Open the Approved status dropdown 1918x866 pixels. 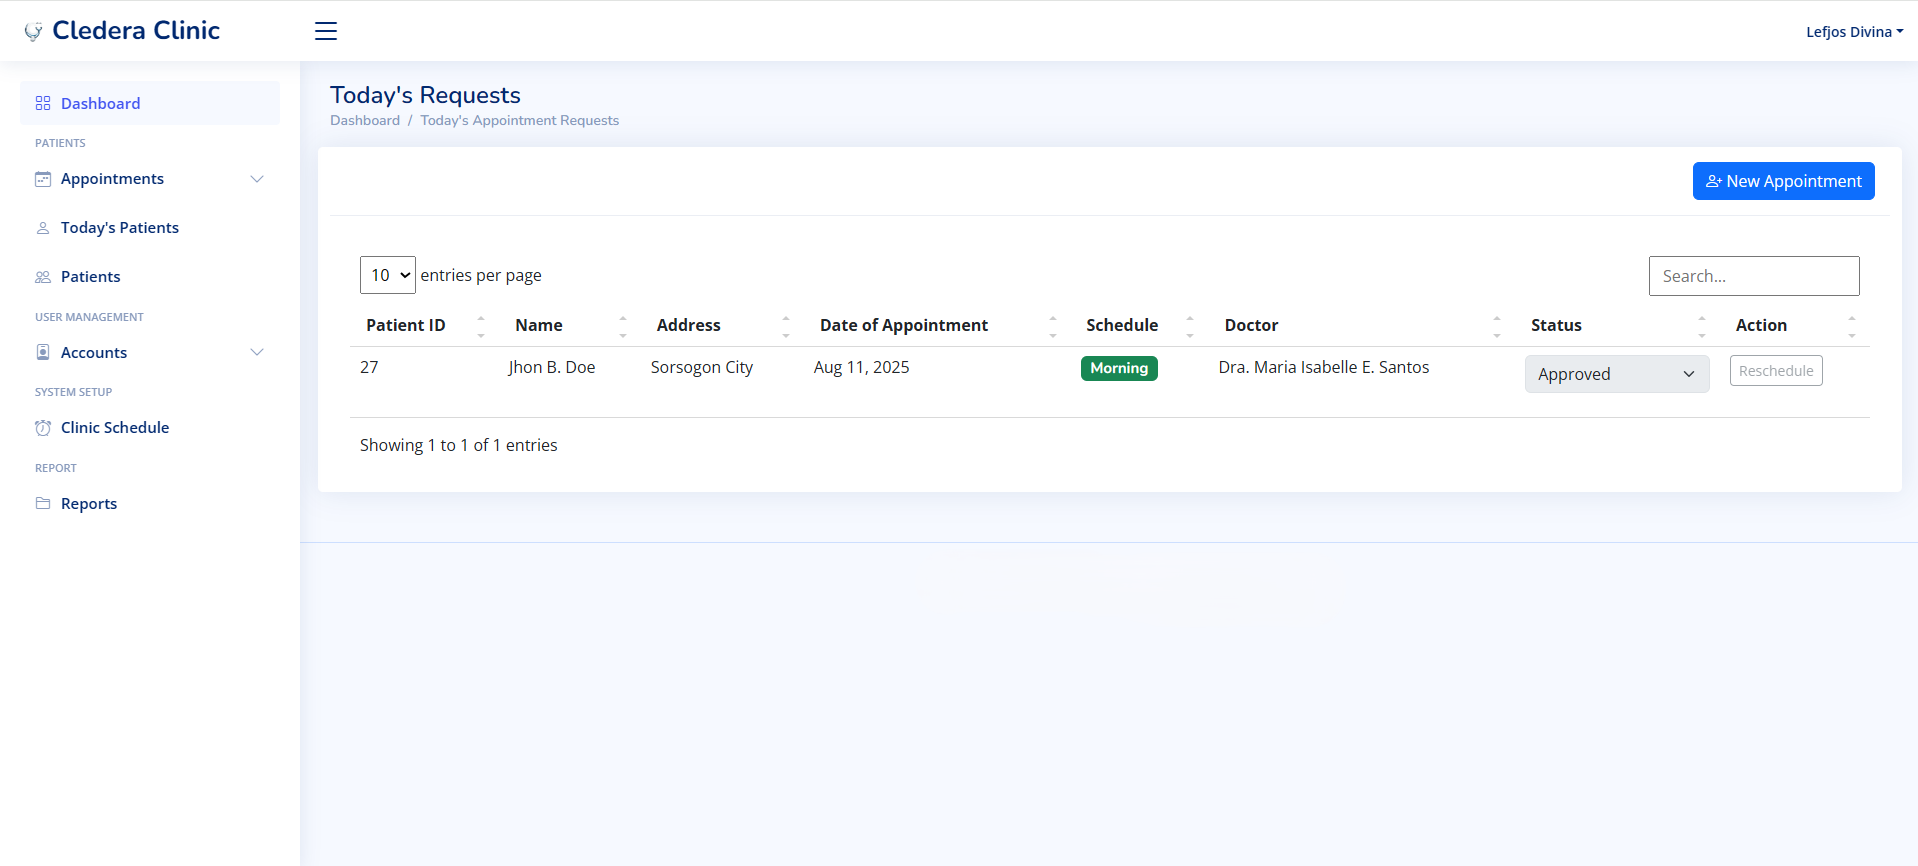coord(1616,374)
